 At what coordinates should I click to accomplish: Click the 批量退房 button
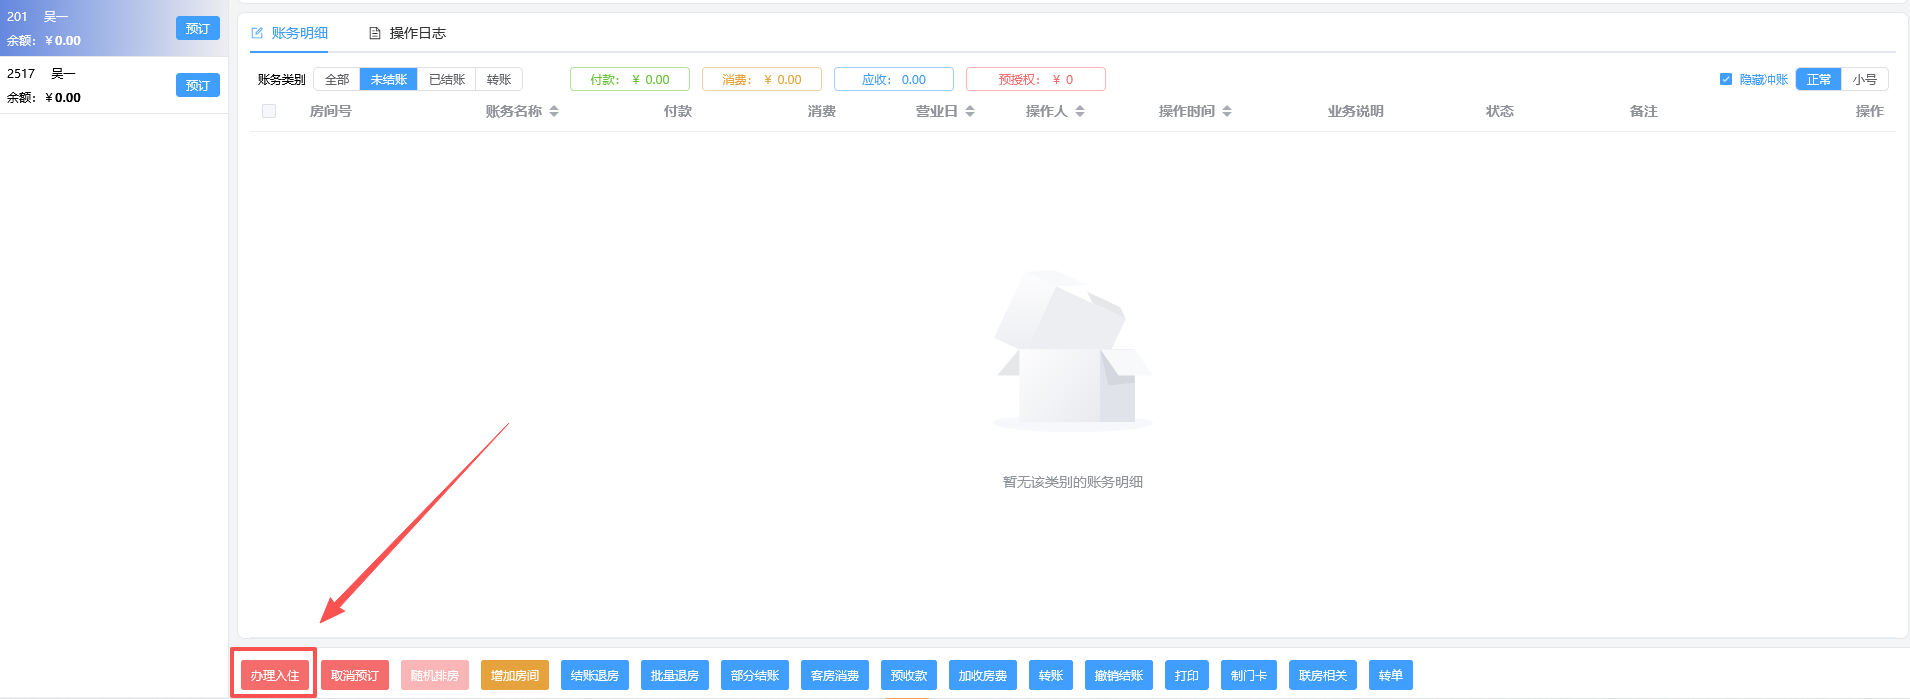tap(675, 675)
